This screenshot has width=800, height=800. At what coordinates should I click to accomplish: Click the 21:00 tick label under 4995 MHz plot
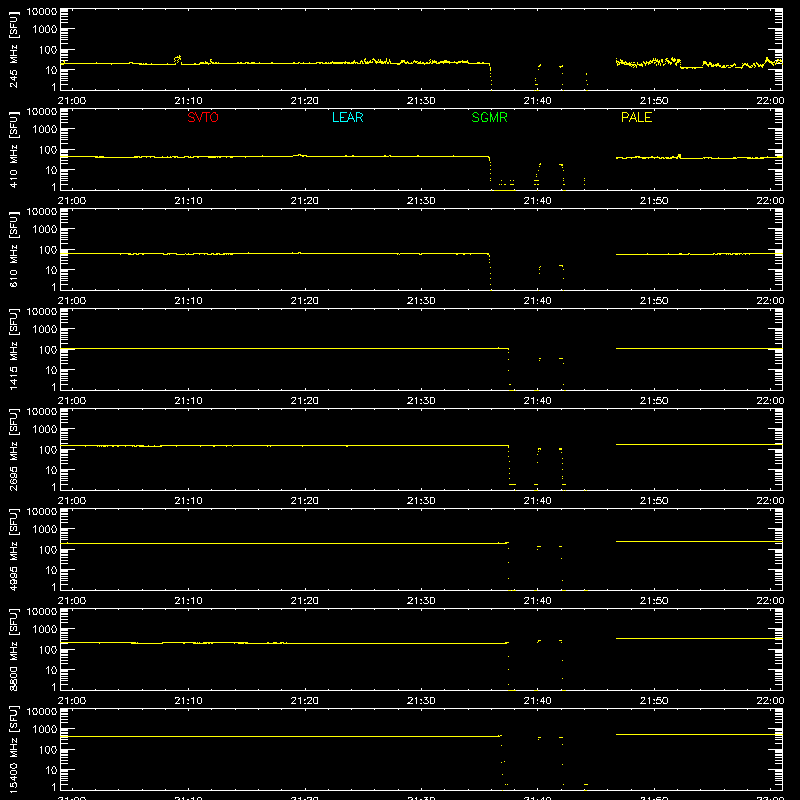tap(72, 601)
